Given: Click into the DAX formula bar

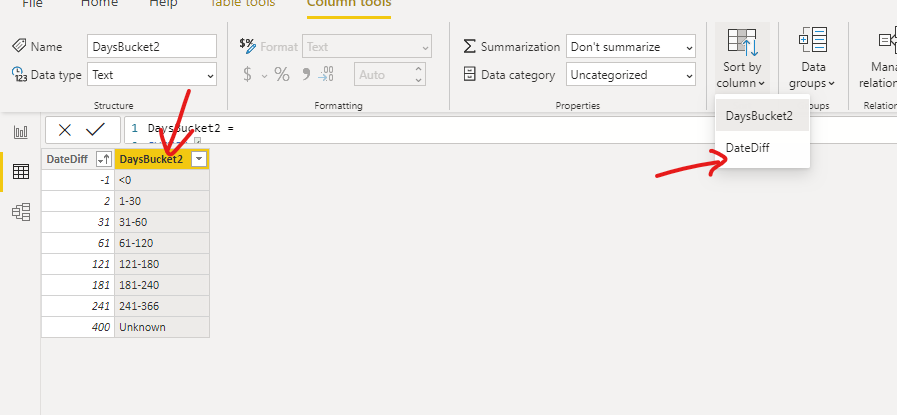Looking at the screenshot, I should (x=509, y=130).
